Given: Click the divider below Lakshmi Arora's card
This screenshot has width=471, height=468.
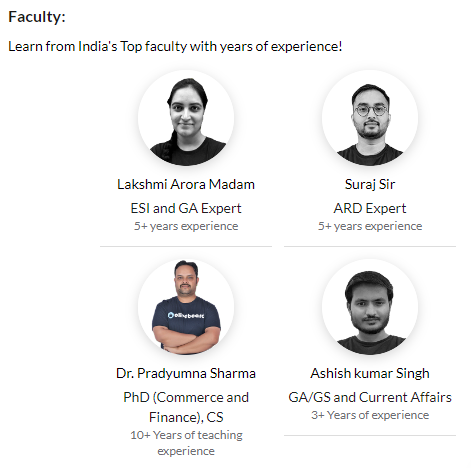Looking at the screenshot, I should point(186,247).
